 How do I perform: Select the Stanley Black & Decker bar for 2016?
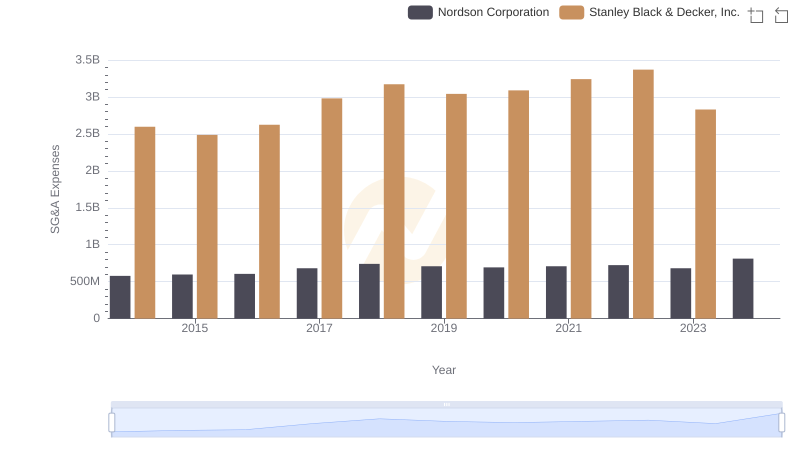269,222
